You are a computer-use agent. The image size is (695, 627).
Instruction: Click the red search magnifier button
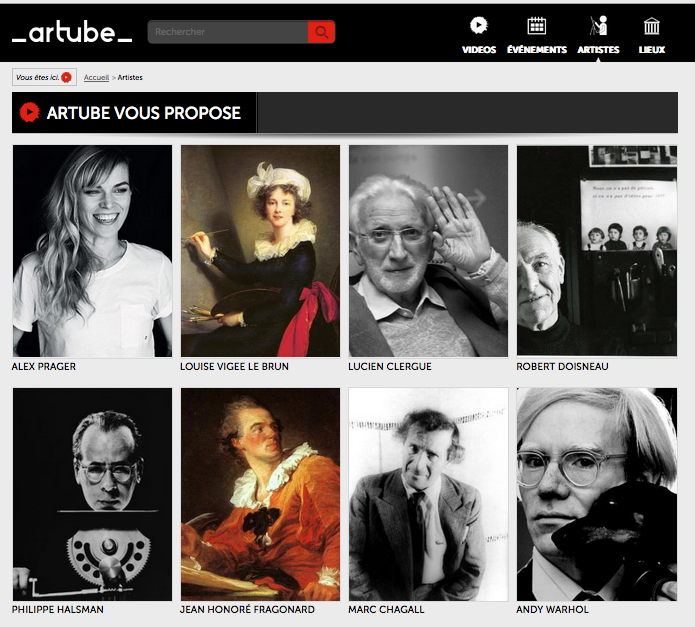(x=321, y=32)
